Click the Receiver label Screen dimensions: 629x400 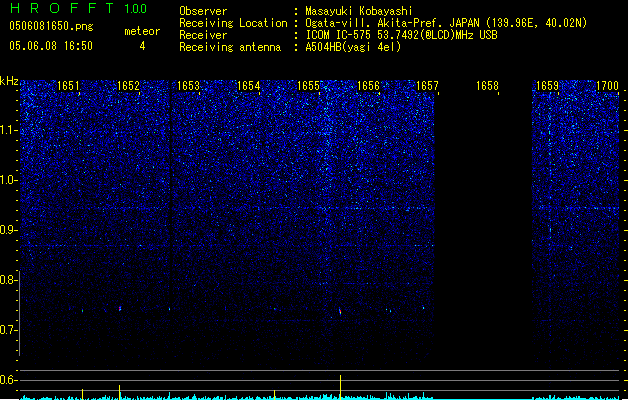click(203, 35)
